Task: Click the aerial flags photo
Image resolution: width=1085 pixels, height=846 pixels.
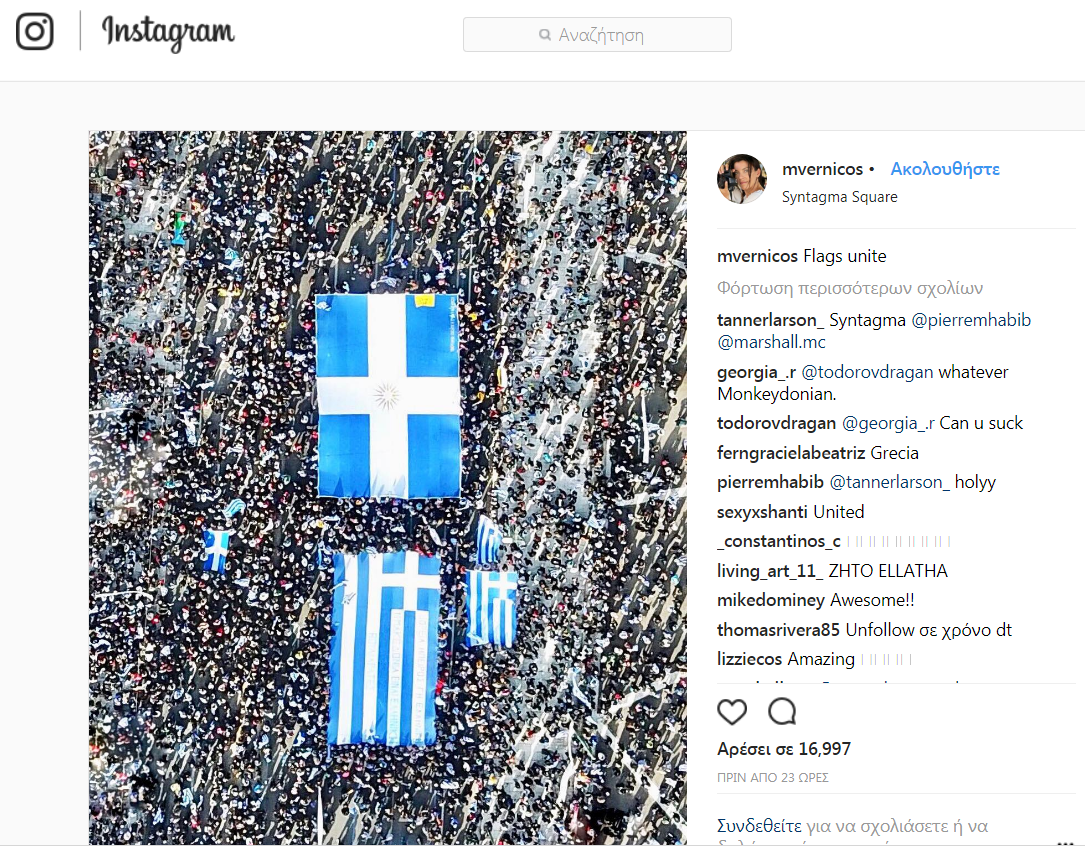Action: coord(388,488)
